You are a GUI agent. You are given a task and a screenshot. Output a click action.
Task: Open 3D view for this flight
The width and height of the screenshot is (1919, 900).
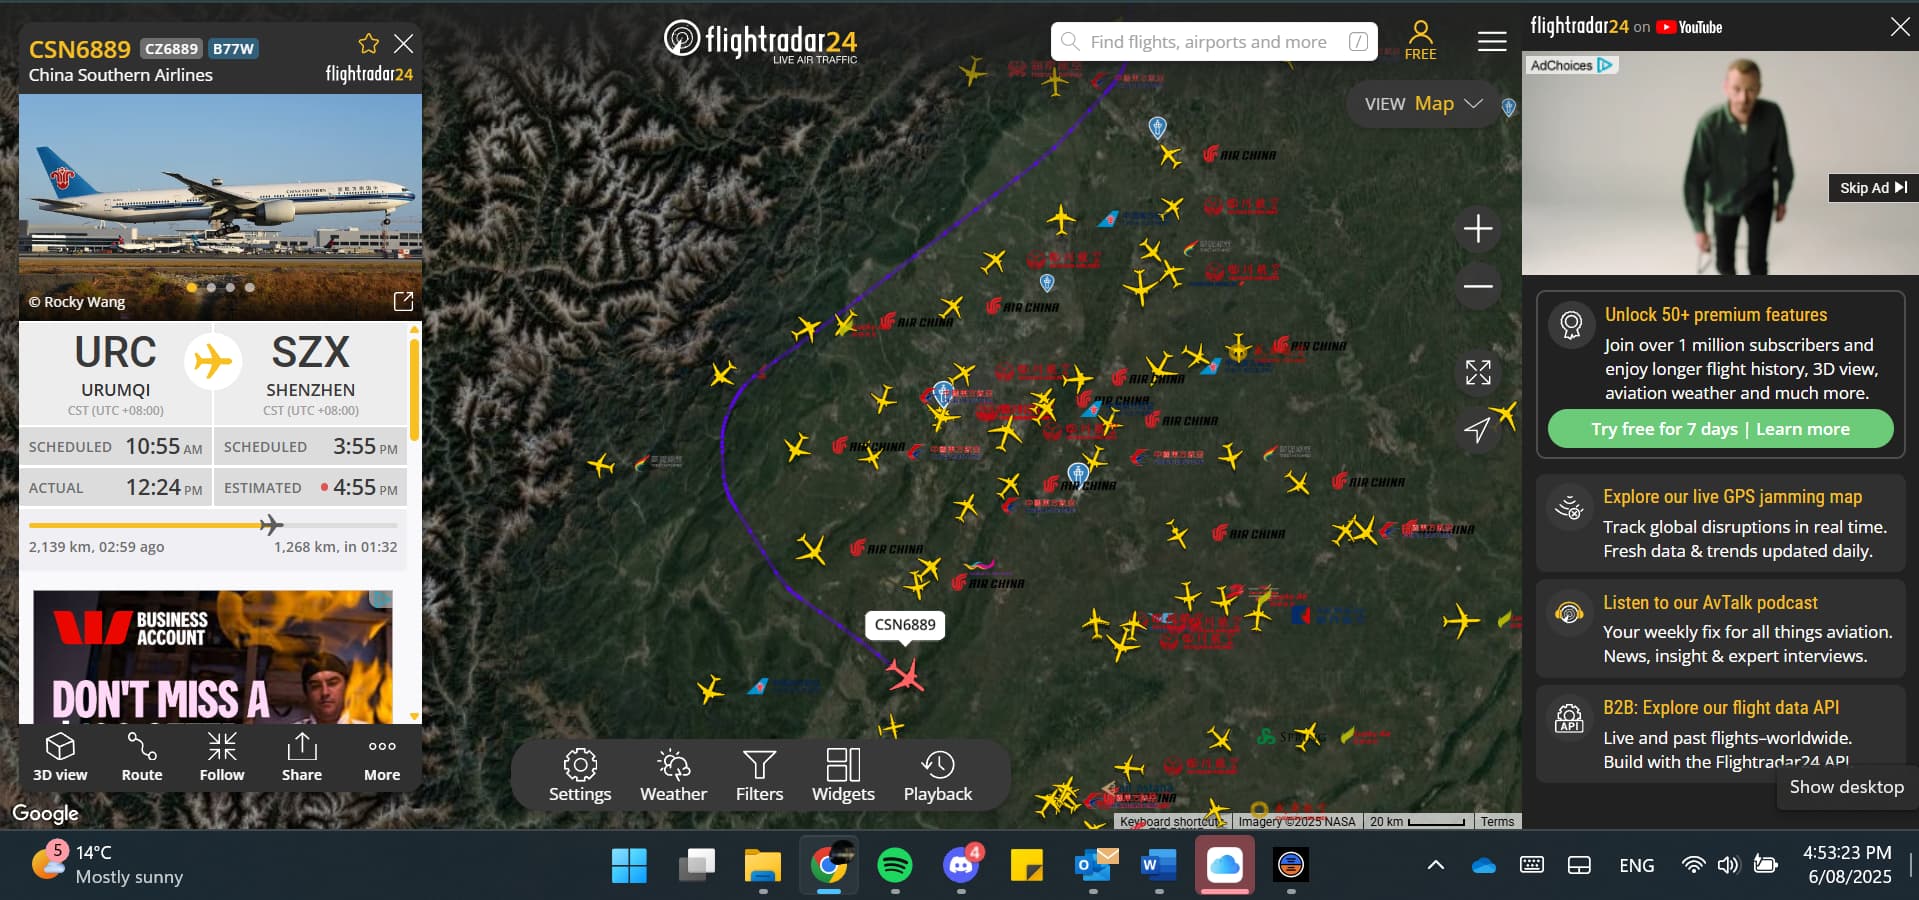coord(60,757)
